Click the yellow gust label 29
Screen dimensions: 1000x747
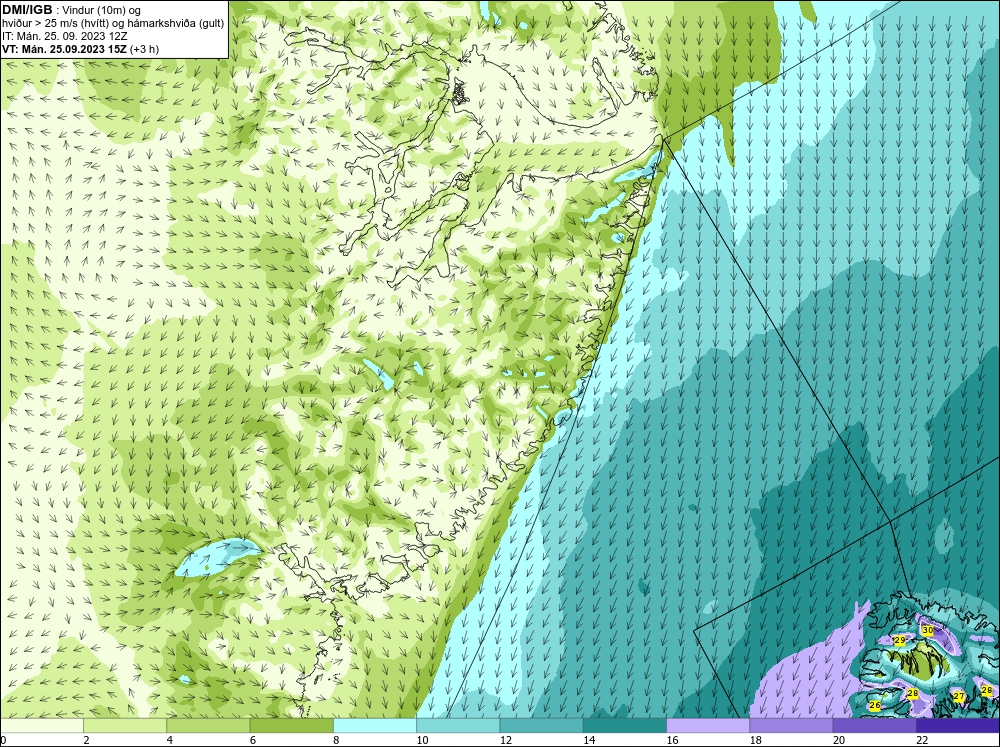pyautogui.click(x=900, y=640)
